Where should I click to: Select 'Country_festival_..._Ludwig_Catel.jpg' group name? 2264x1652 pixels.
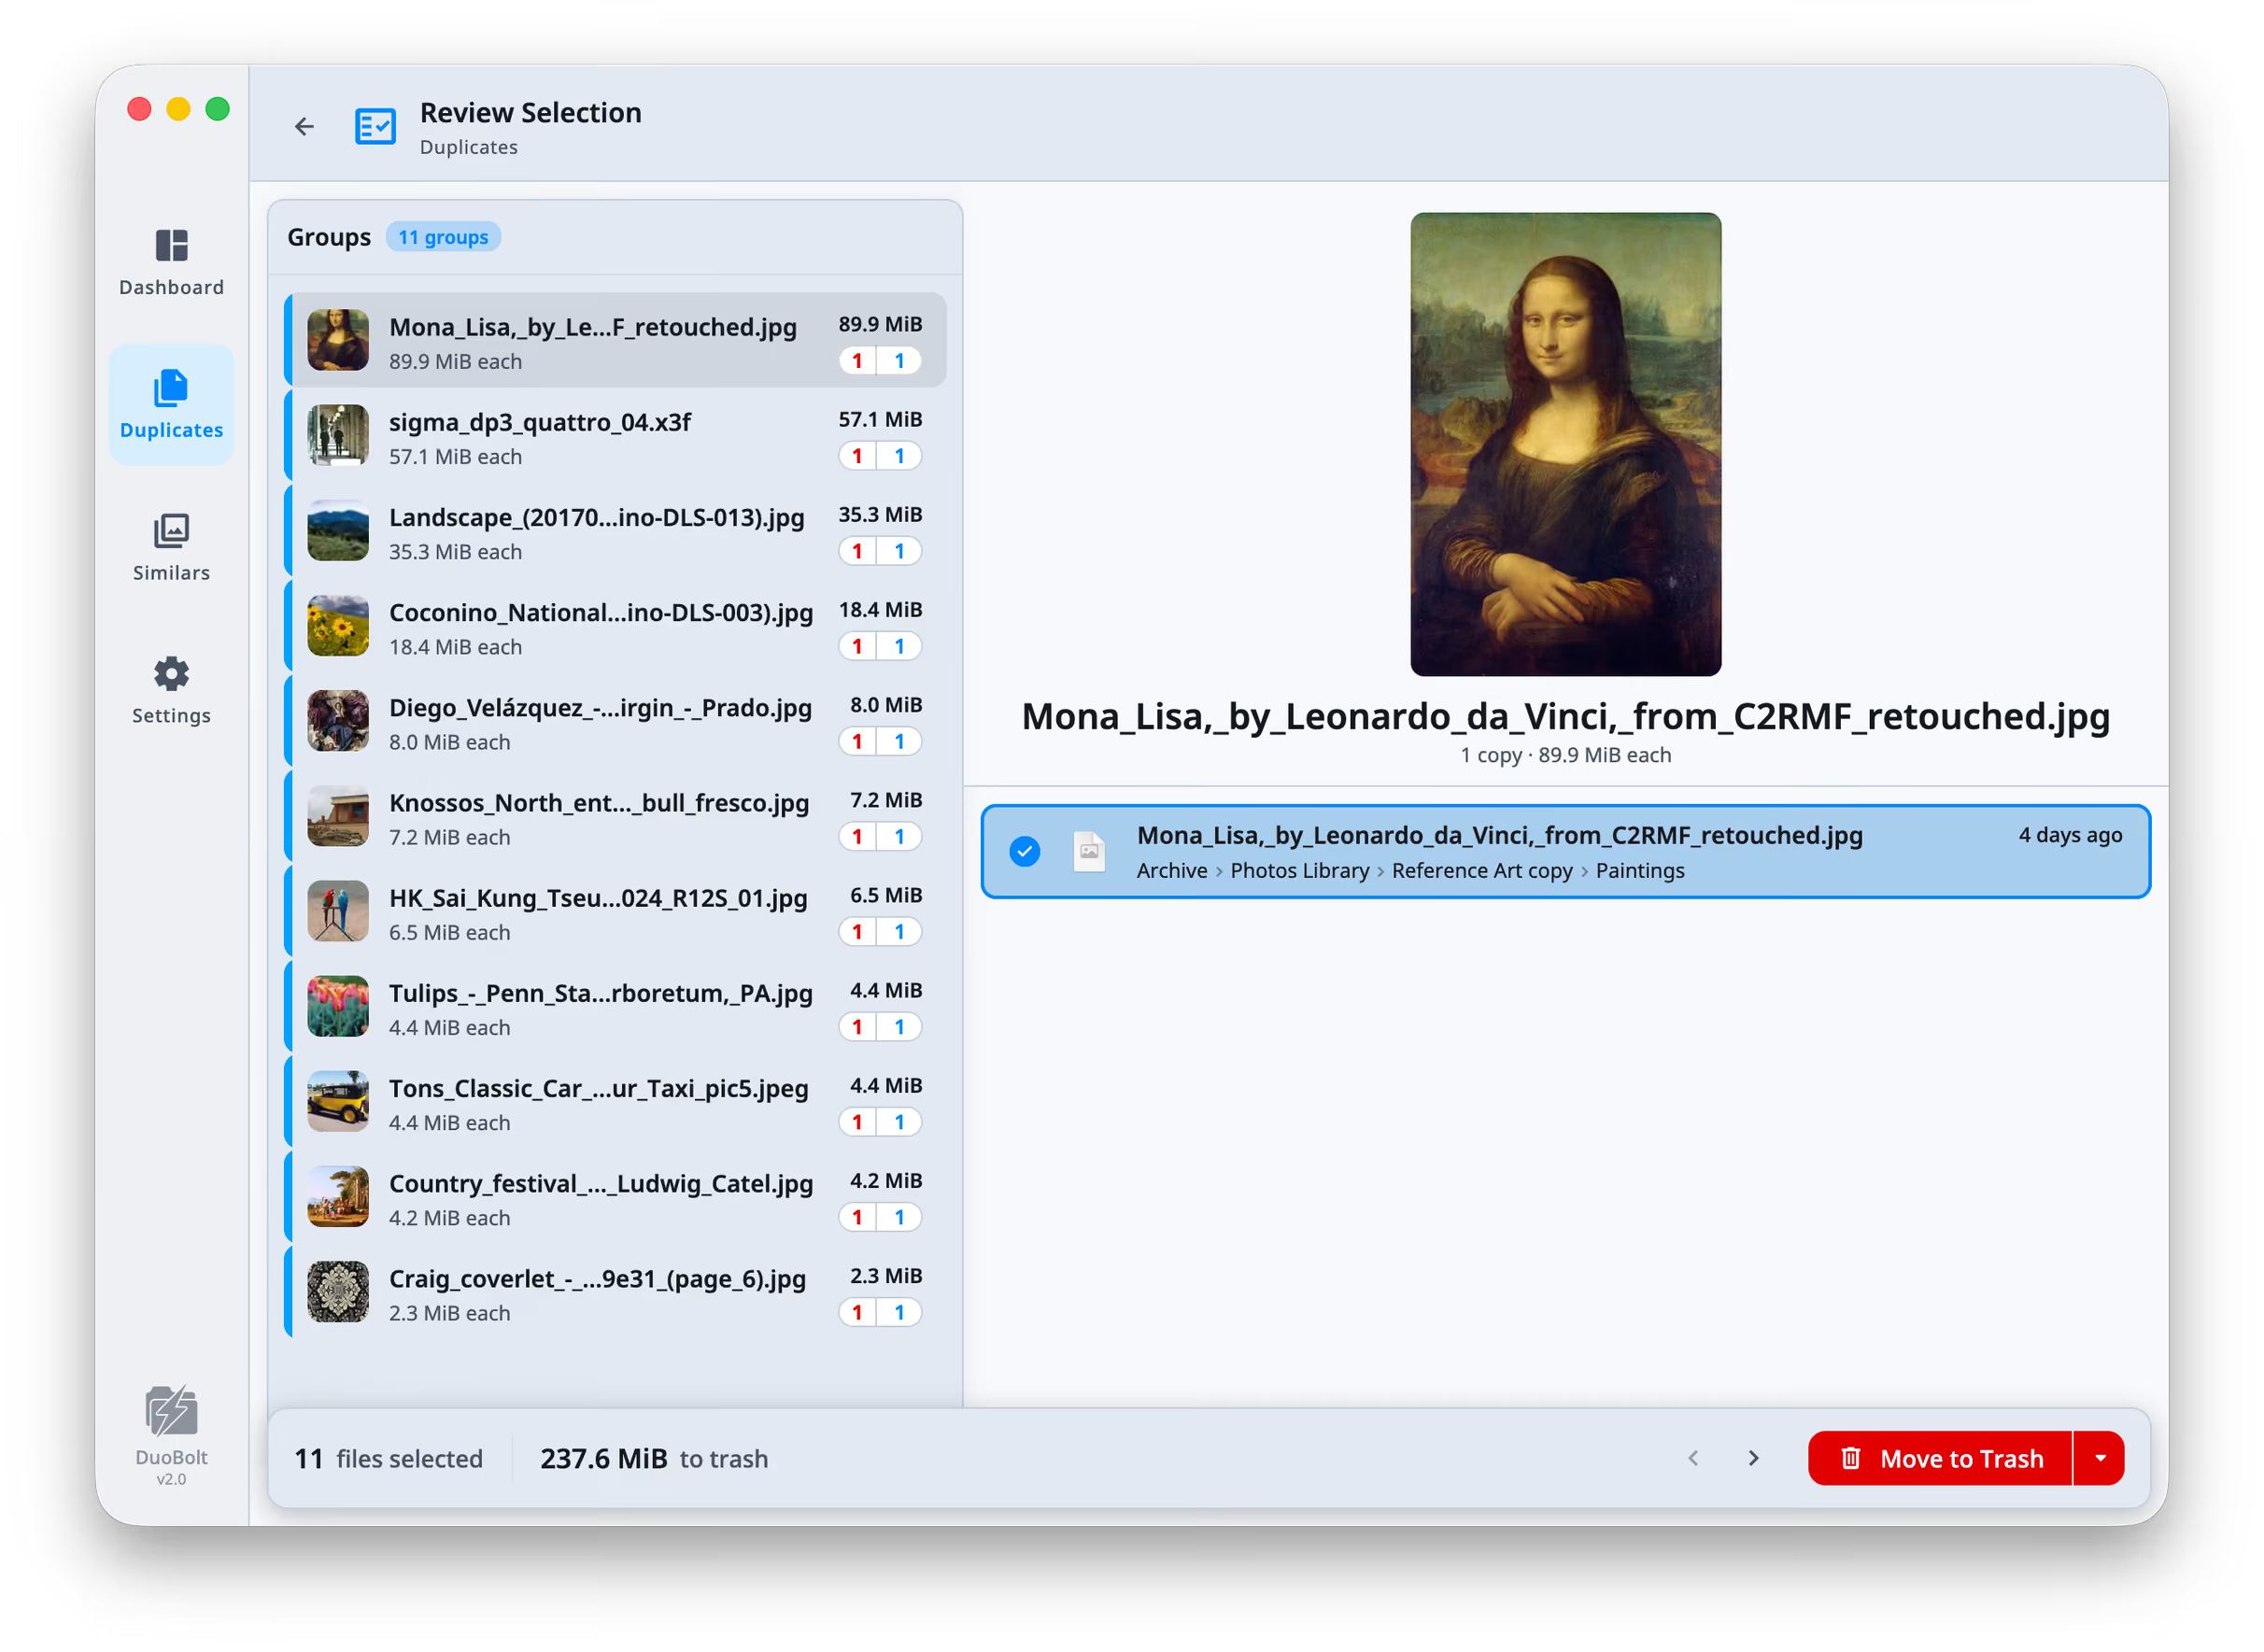(x=601, y=1184)
